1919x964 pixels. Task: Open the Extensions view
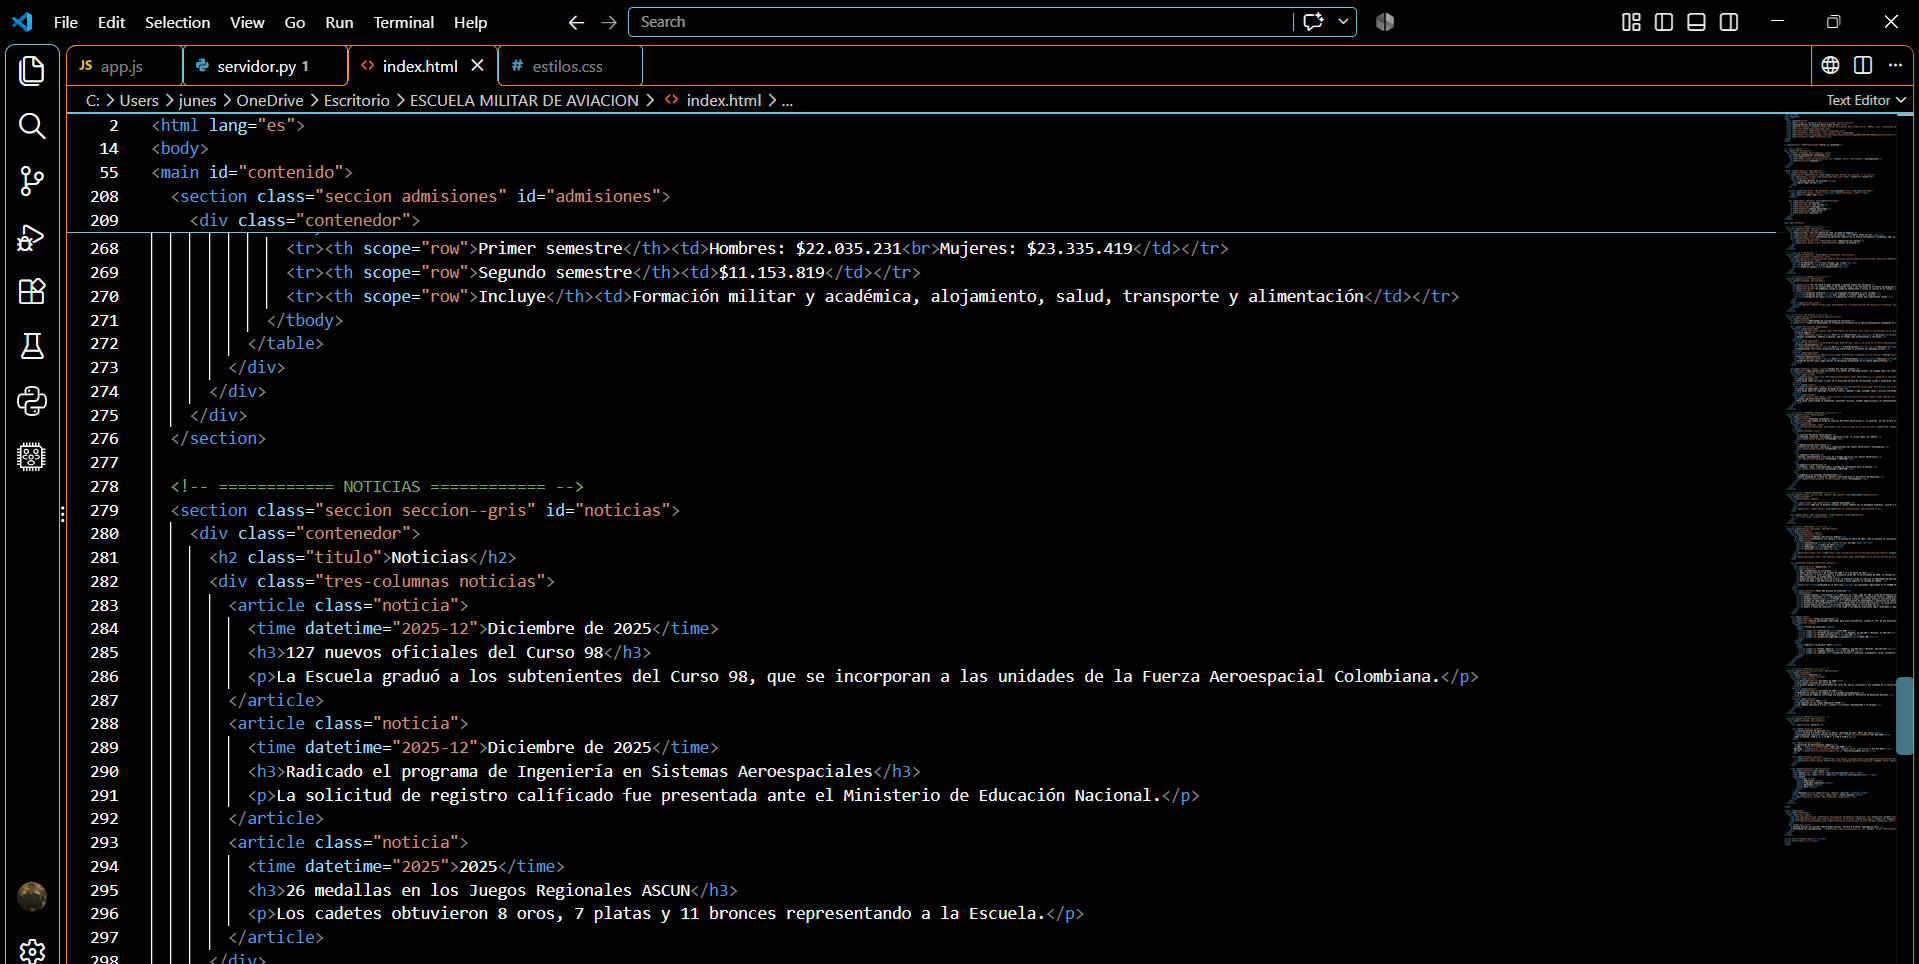click(x=32, y=292)
